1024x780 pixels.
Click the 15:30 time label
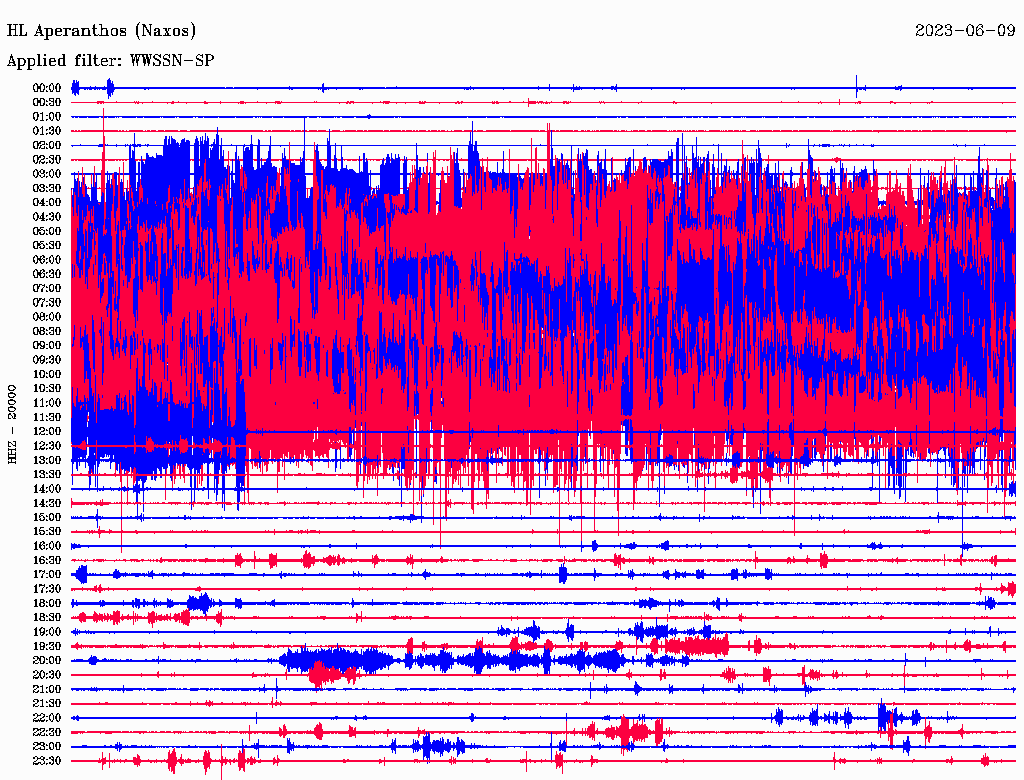[x=47, y=531]
